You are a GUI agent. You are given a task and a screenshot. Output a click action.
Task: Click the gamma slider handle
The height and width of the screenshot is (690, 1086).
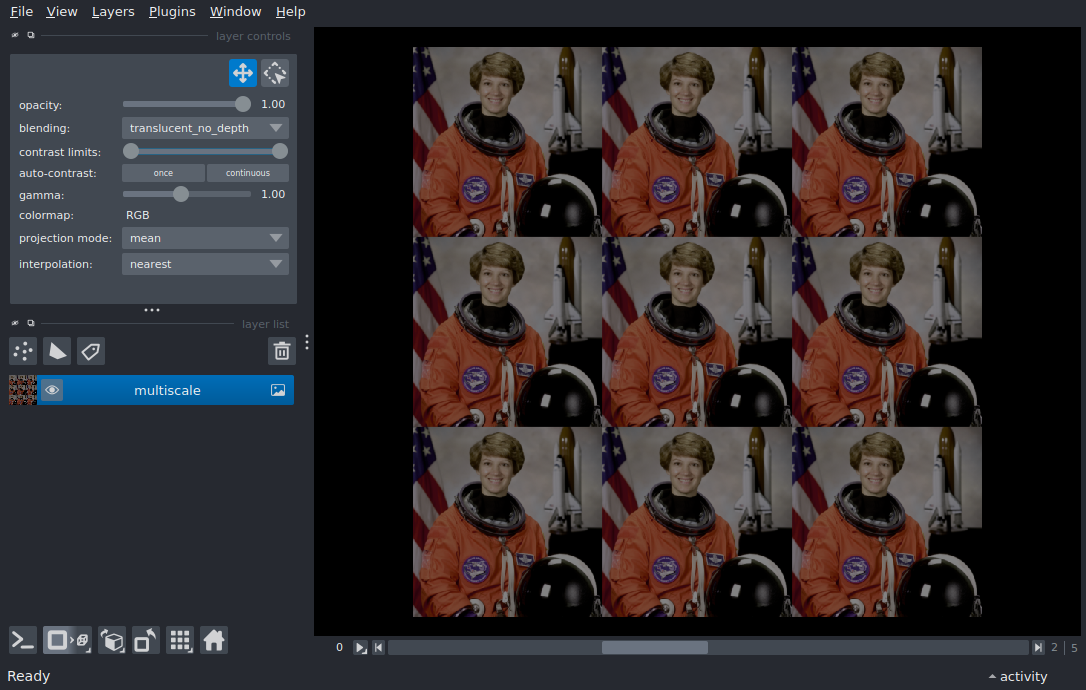pyautogui.click(x=181, y=194)
